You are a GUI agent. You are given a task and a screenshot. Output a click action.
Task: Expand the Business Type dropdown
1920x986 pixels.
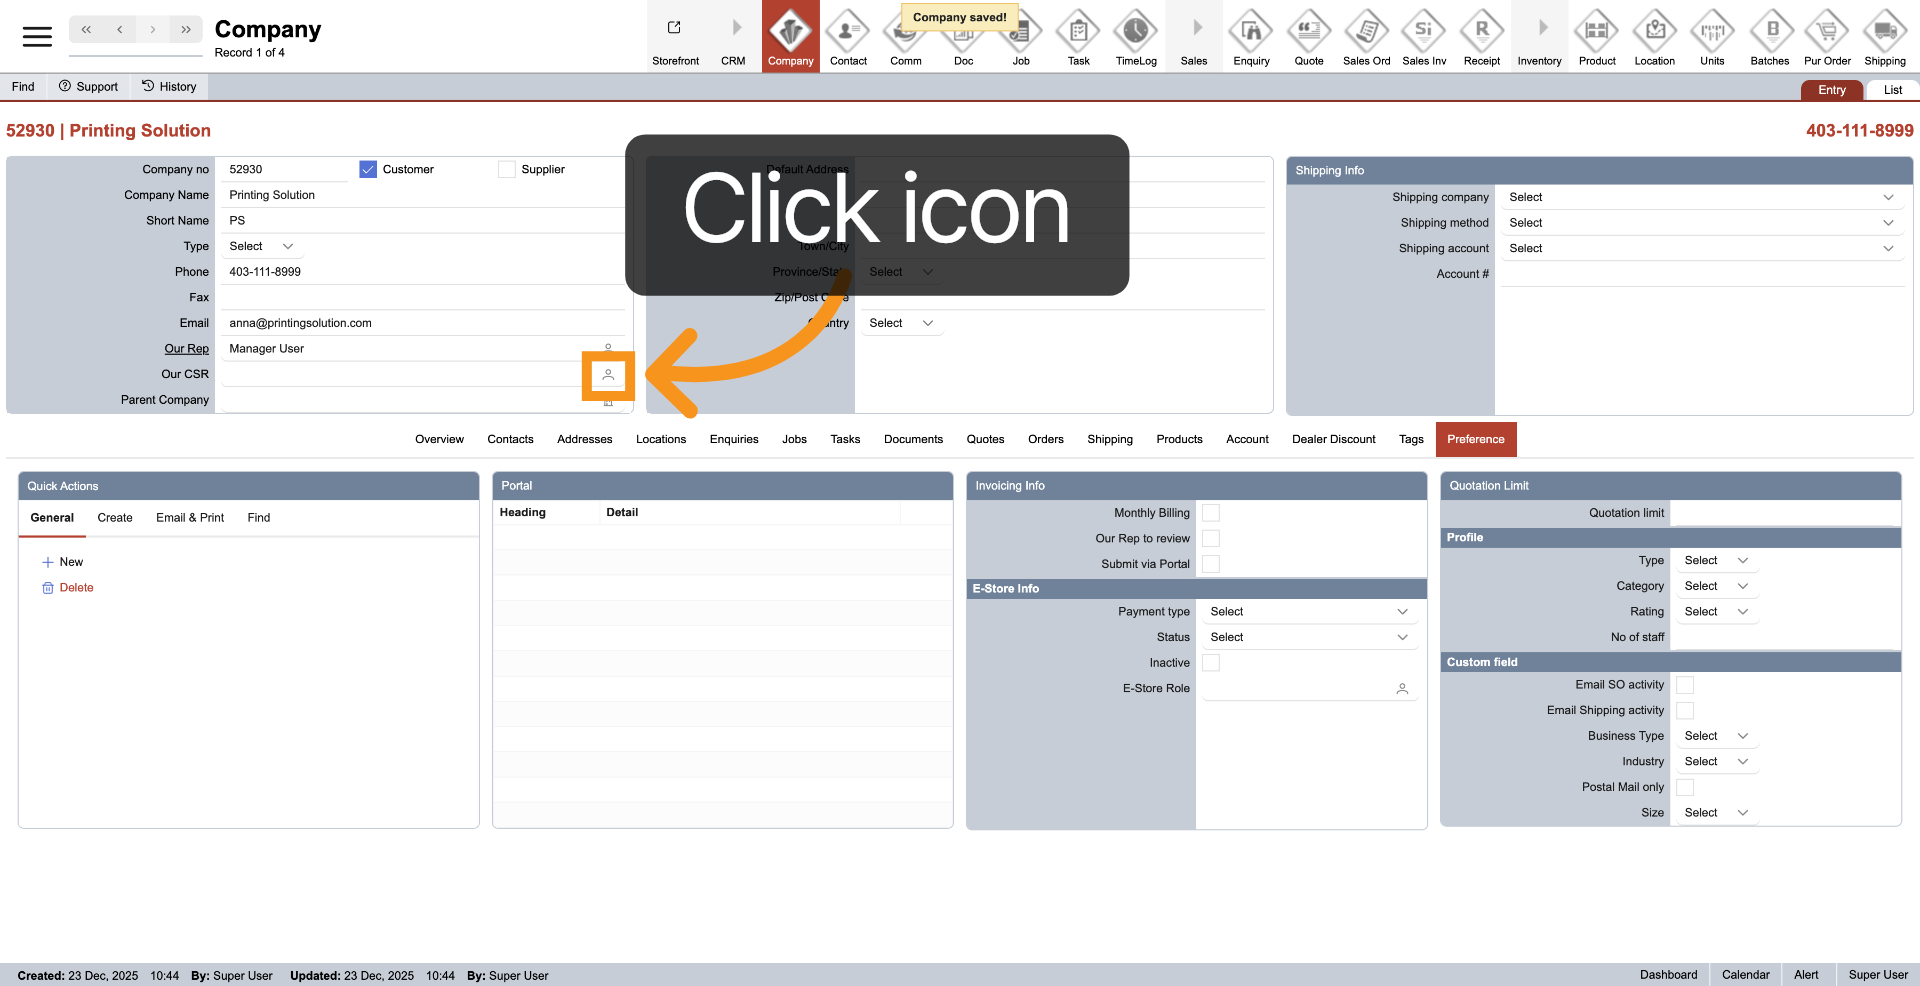click(1715, 736)
